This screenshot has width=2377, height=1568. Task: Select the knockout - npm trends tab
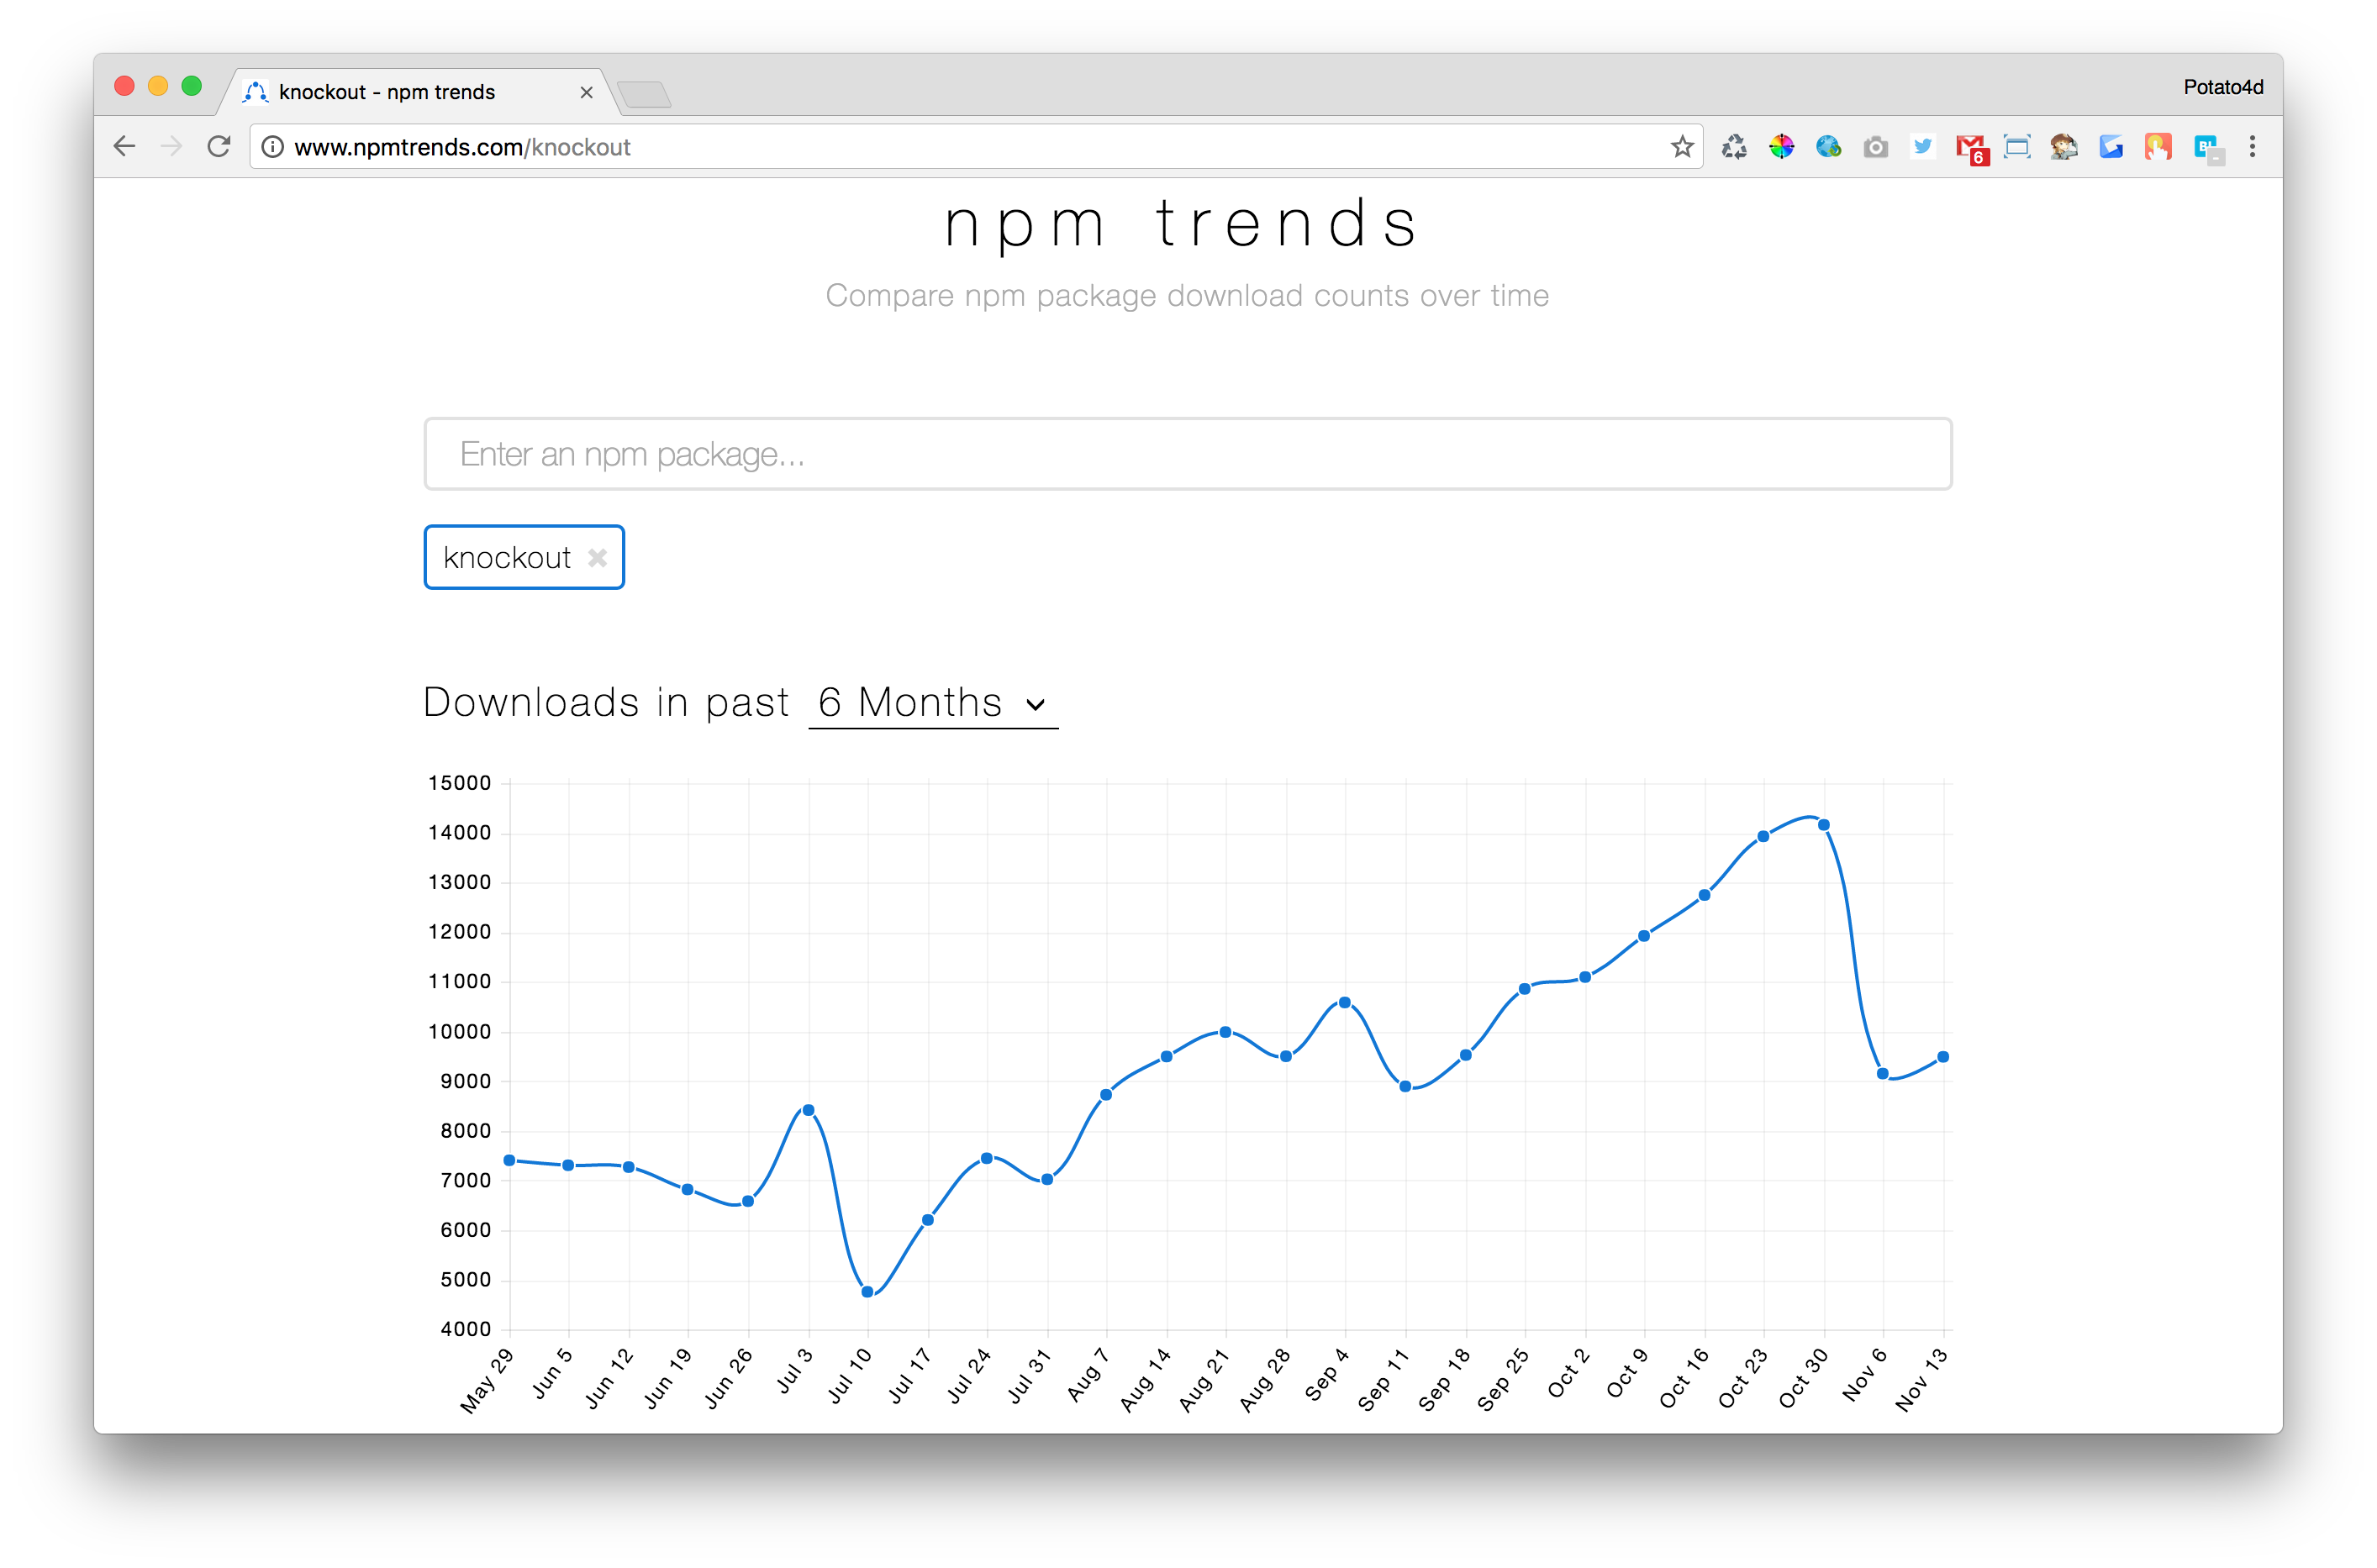(400, 91)
